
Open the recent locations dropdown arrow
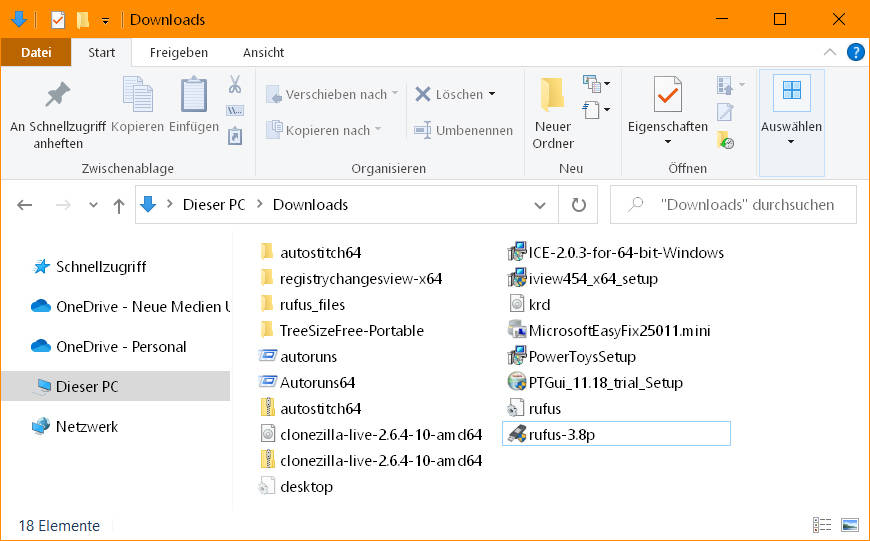pyautogui.click(x=93, y=205)
